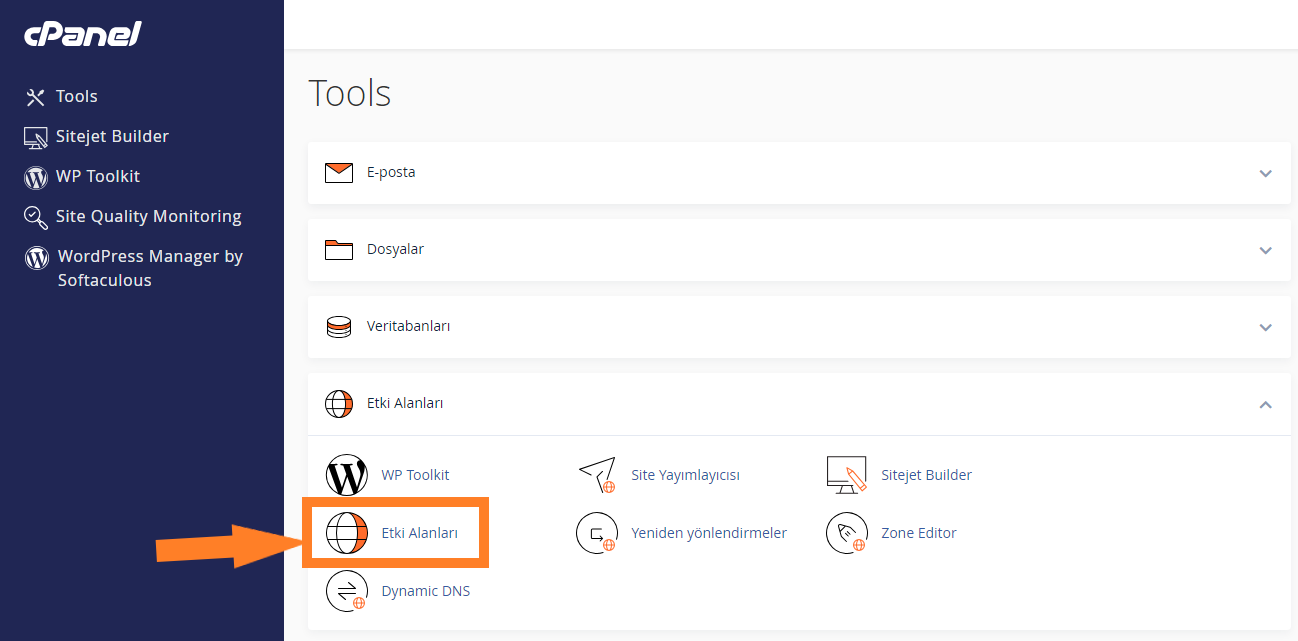The width and height of the screenshot is (1298, 641).
Task: Click the Sitejet Builder sidebar monitor icon
Action: point(36,137)
